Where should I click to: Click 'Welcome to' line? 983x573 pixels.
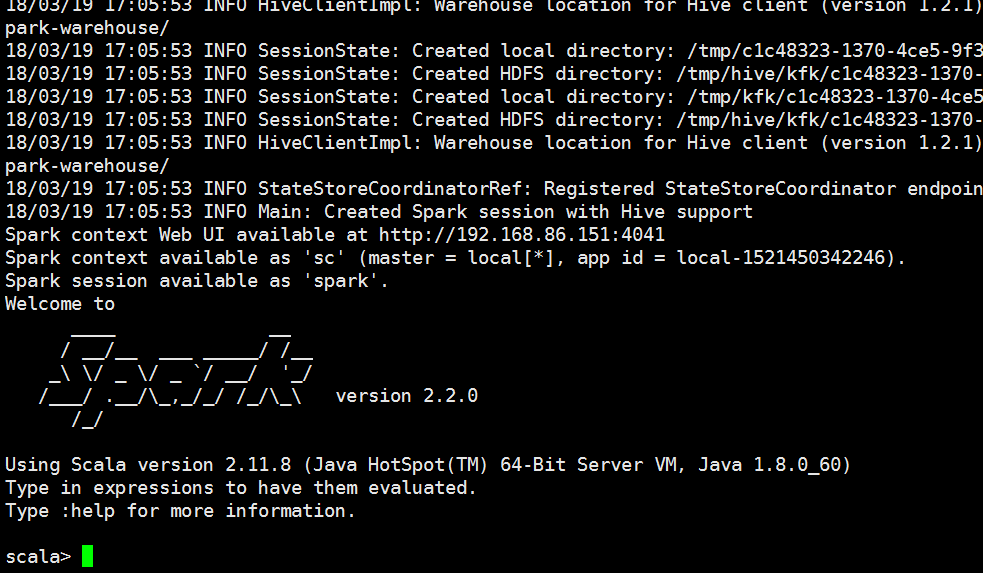coord(60,304)
